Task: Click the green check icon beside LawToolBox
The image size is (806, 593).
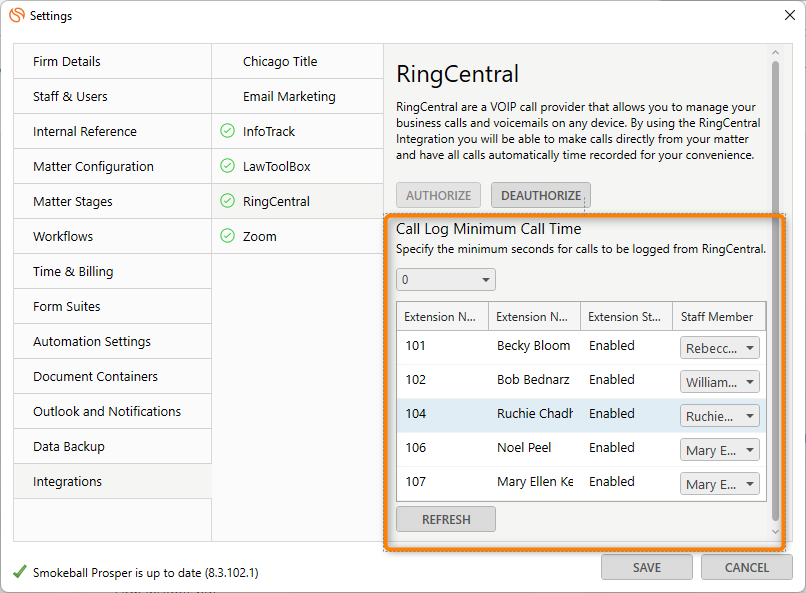Action: point(227,166)
